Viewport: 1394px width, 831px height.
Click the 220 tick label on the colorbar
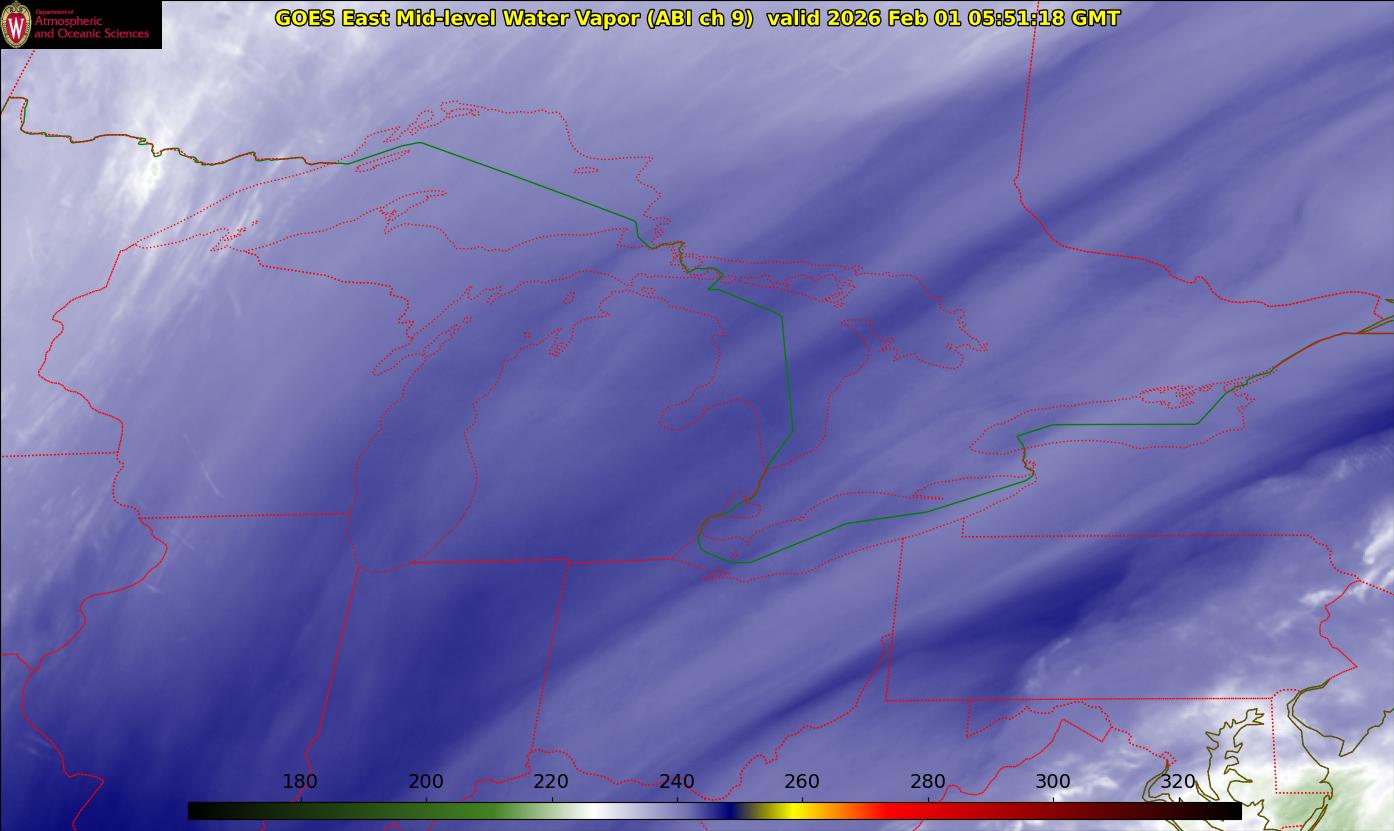click(551, 781)
